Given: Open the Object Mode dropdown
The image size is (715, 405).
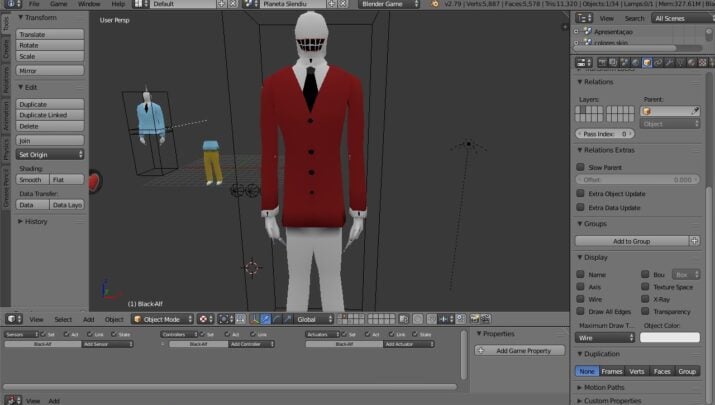Looking at the screenshot, I should 162,319.
